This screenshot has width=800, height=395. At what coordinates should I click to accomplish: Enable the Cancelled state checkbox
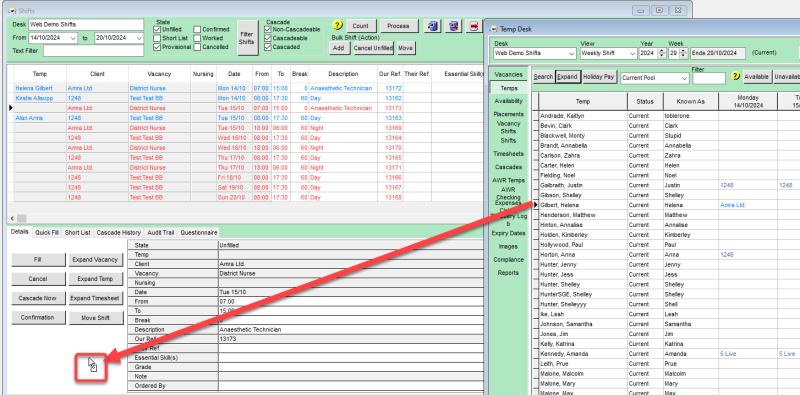tap(197, 47)
